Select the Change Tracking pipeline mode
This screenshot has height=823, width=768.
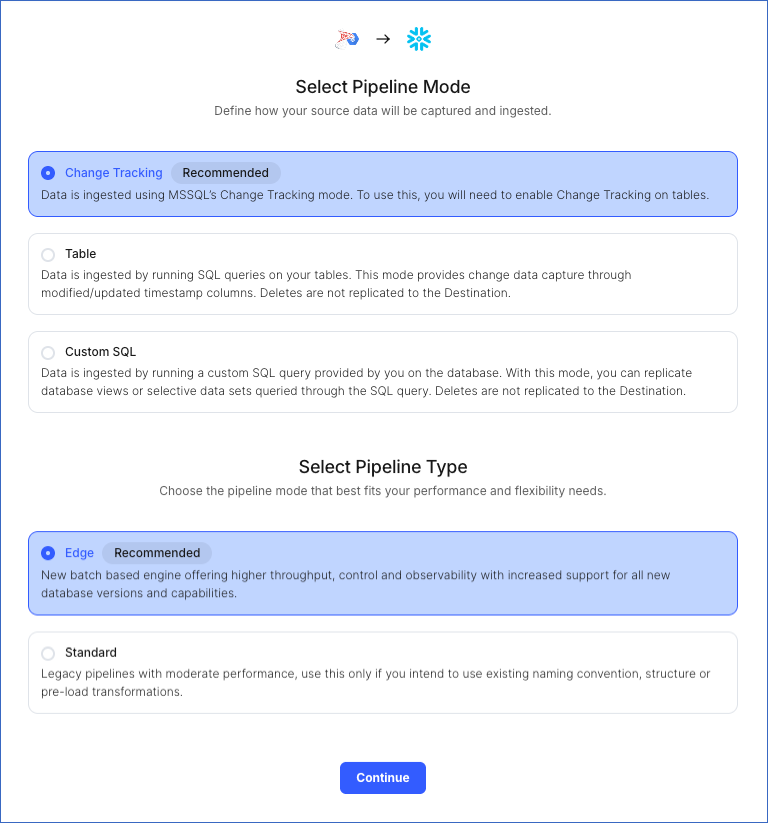tap(48, 172)
